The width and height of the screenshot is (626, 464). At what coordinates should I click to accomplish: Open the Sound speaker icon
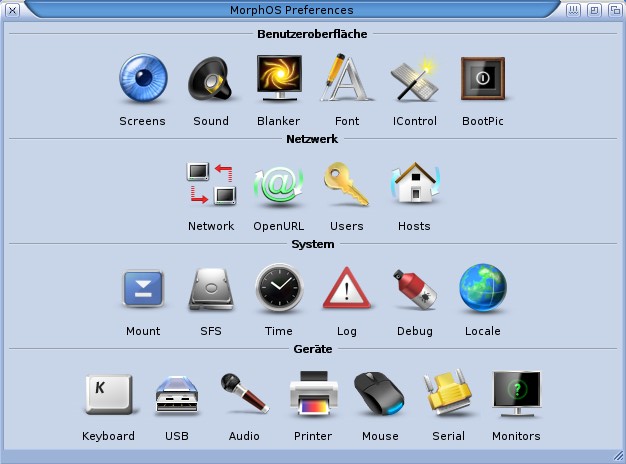tap(210, 78)
